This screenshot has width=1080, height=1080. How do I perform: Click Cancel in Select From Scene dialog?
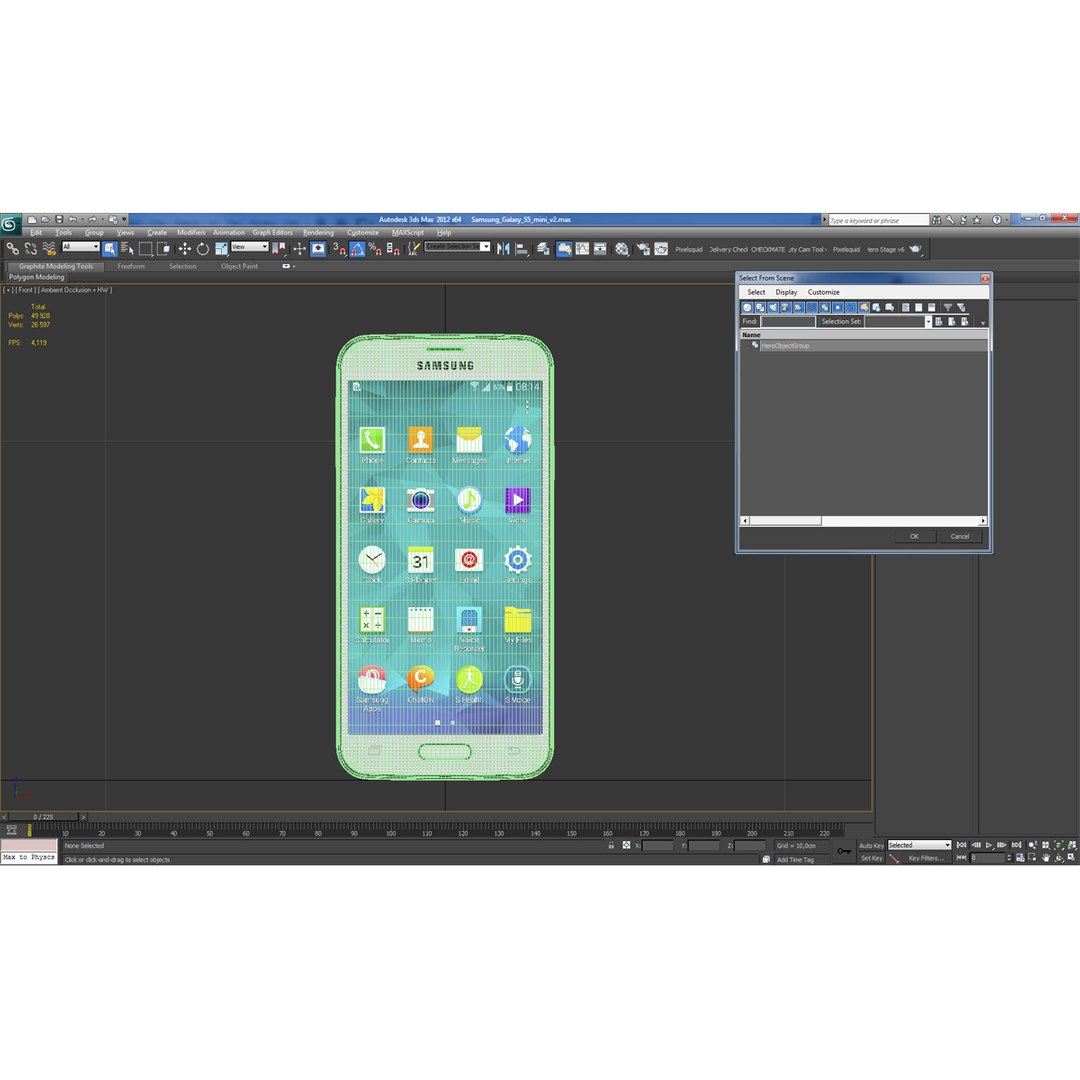tap(959, 536)
